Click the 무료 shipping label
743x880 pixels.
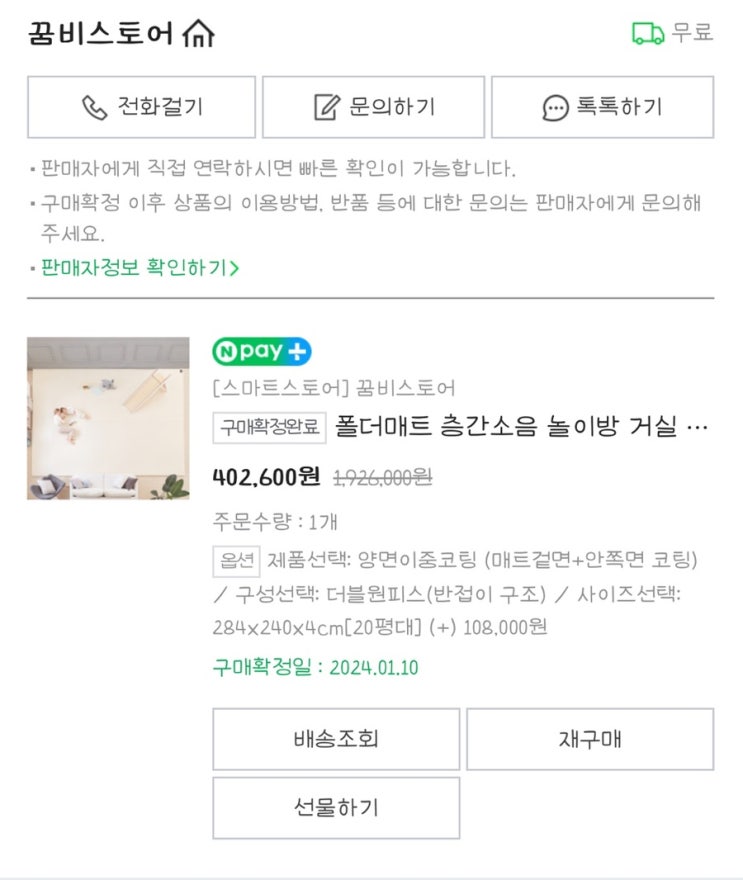(692, 32)
